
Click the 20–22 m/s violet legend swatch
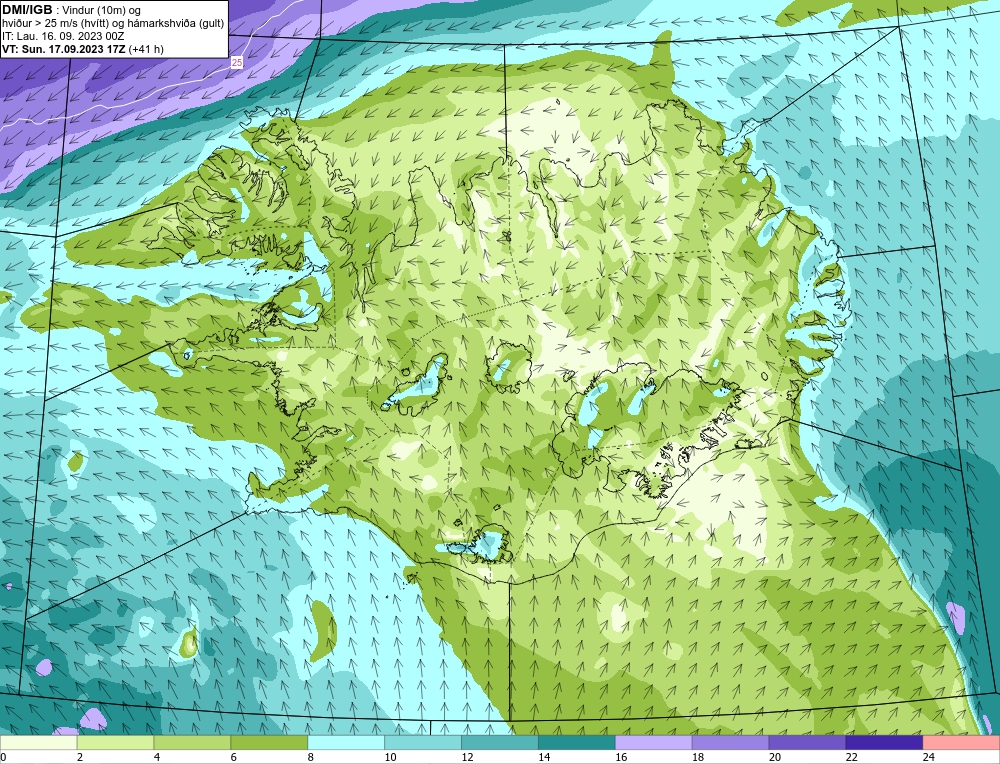point(807,742)
